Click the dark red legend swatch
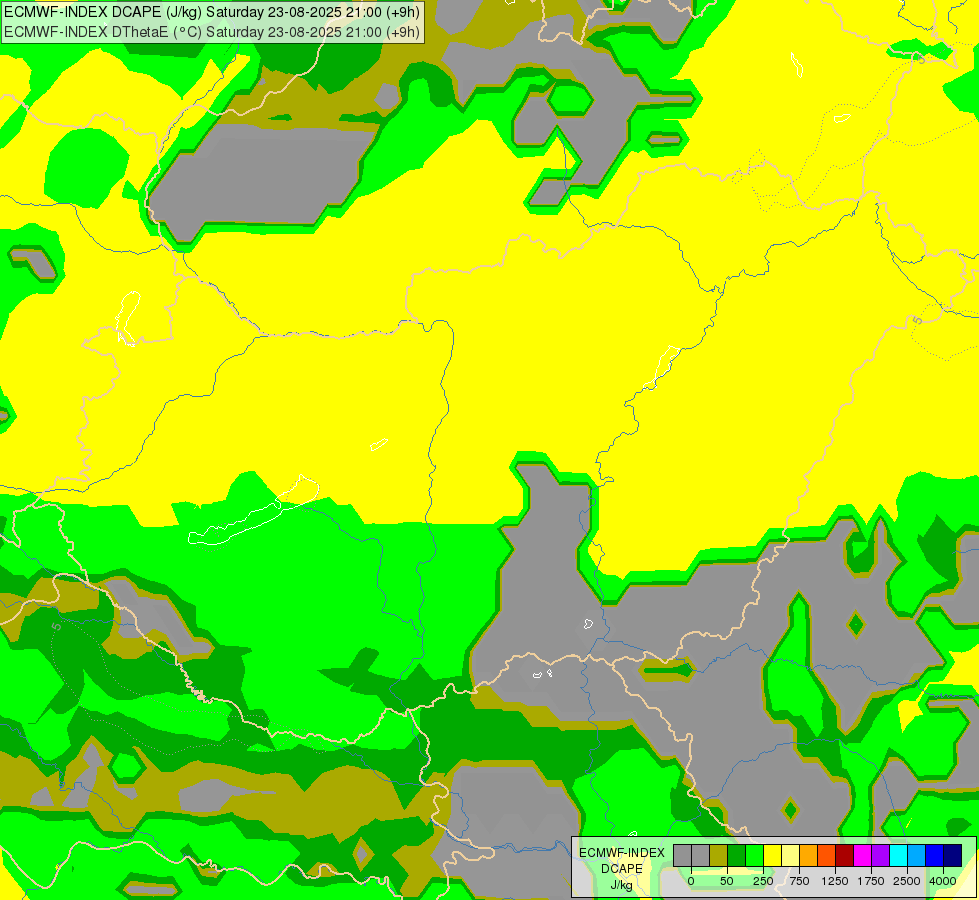The width and height of the screenshot is (979, 900). pyautogui.click(x=845, y=855)
